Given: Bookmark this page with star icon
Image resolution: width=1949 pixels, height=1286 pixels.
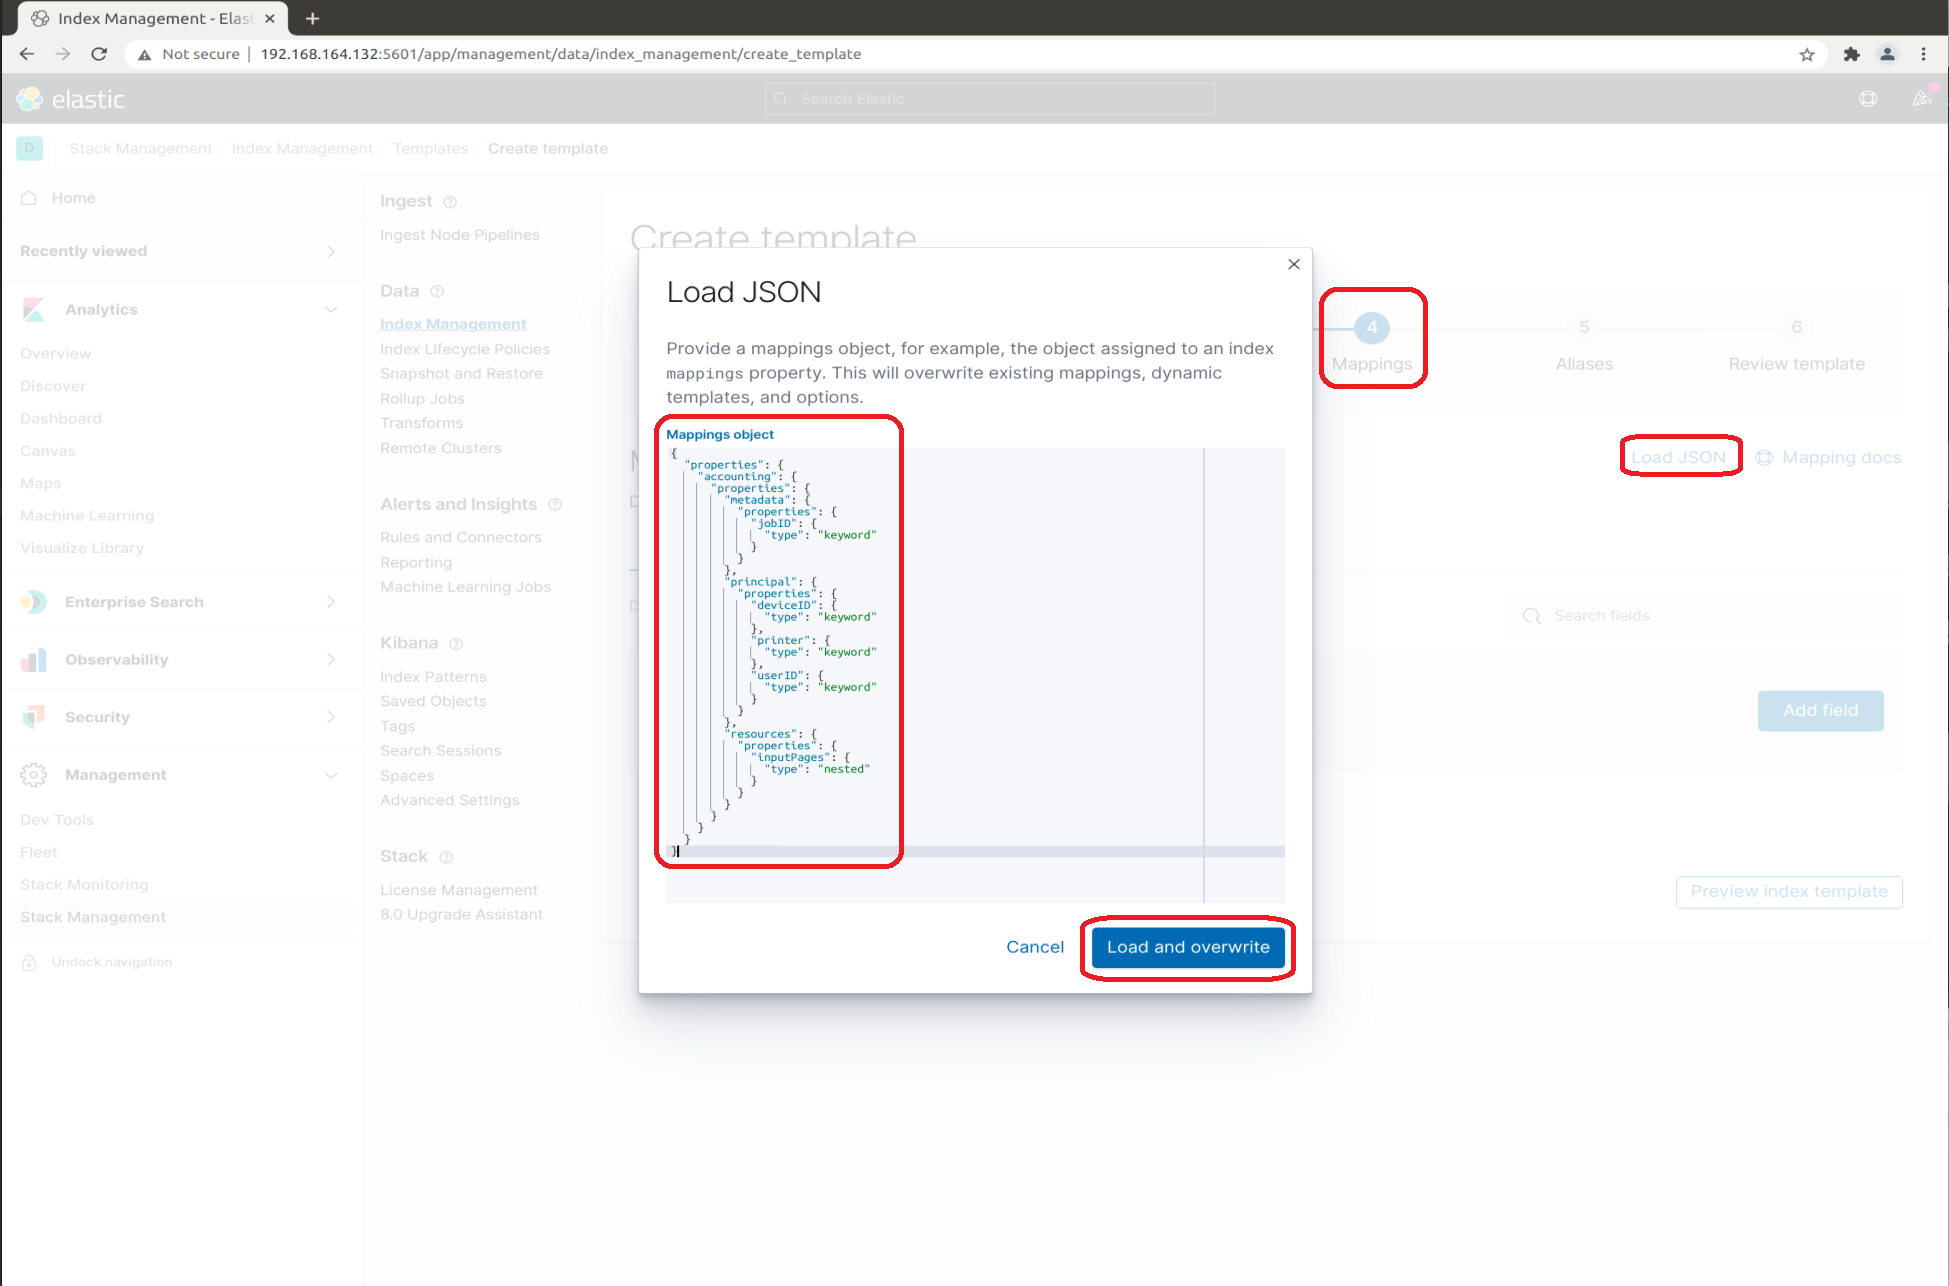Looking at the screenshot, I should click(1806, 54).
